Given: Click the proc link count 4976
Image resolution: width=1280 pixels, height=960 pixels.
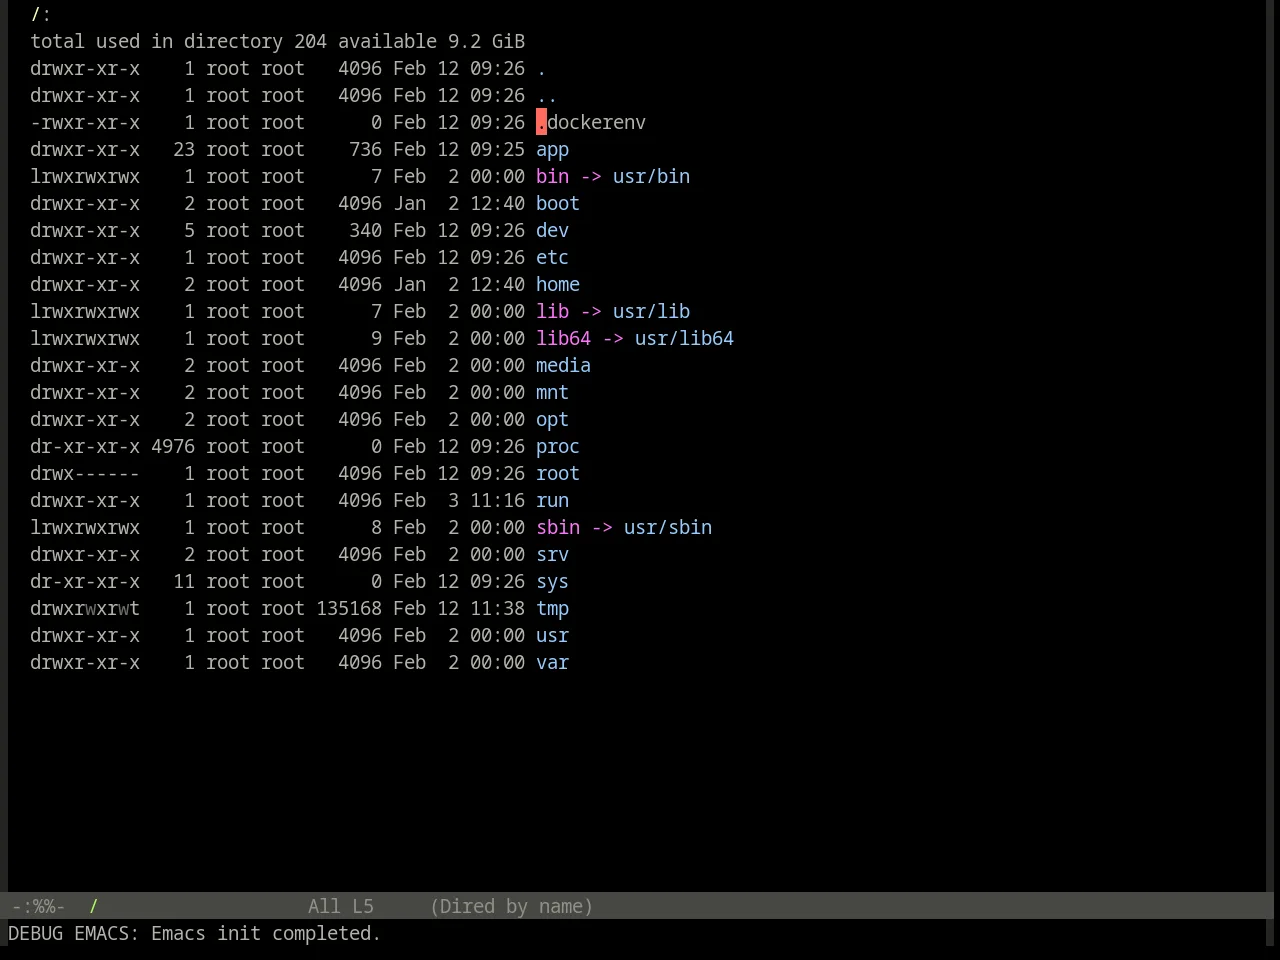Looking at the screenshot, I should pos(173,447).
